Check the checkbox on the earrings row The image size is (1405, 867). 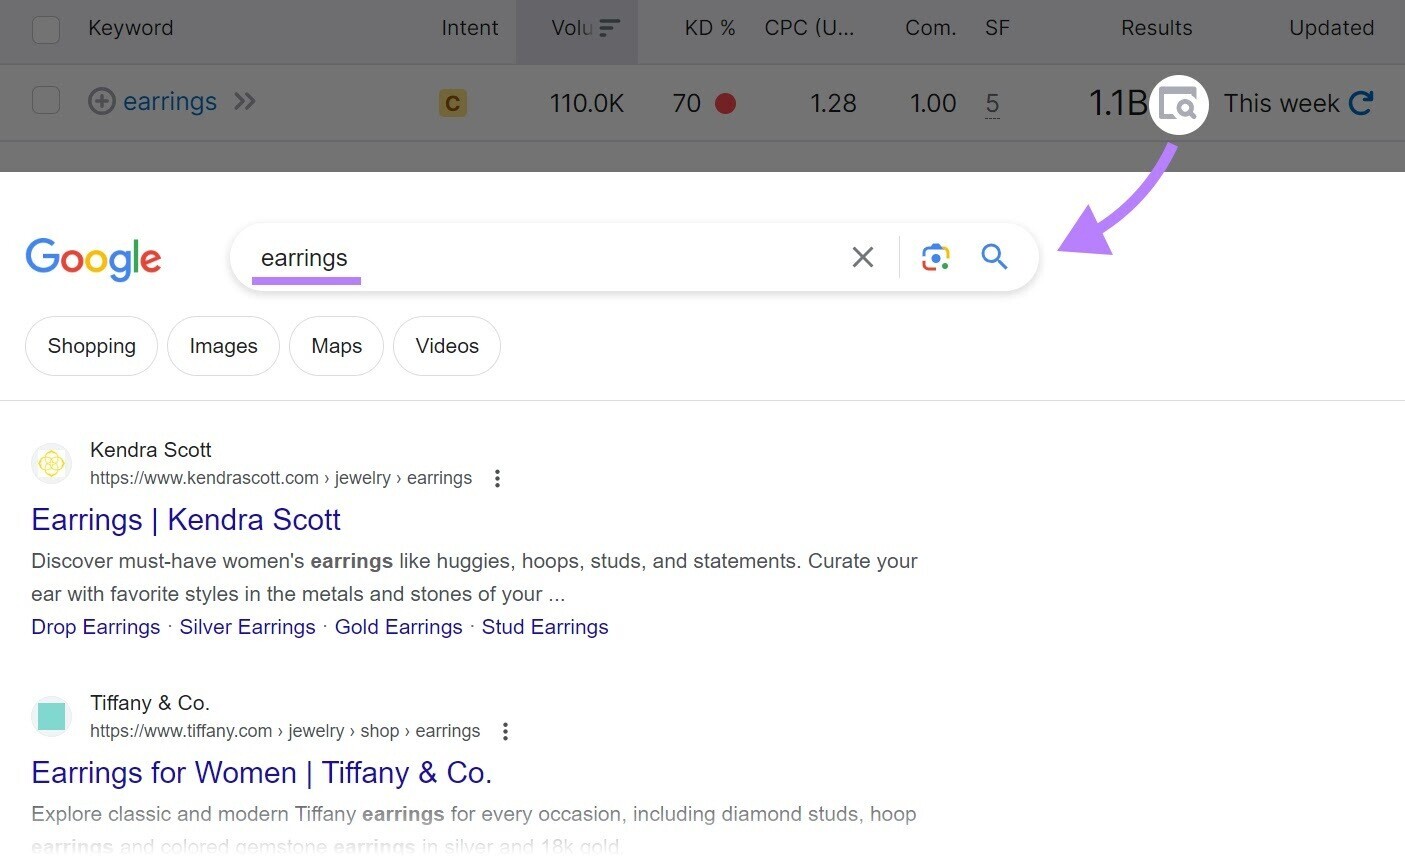(46, 101)
